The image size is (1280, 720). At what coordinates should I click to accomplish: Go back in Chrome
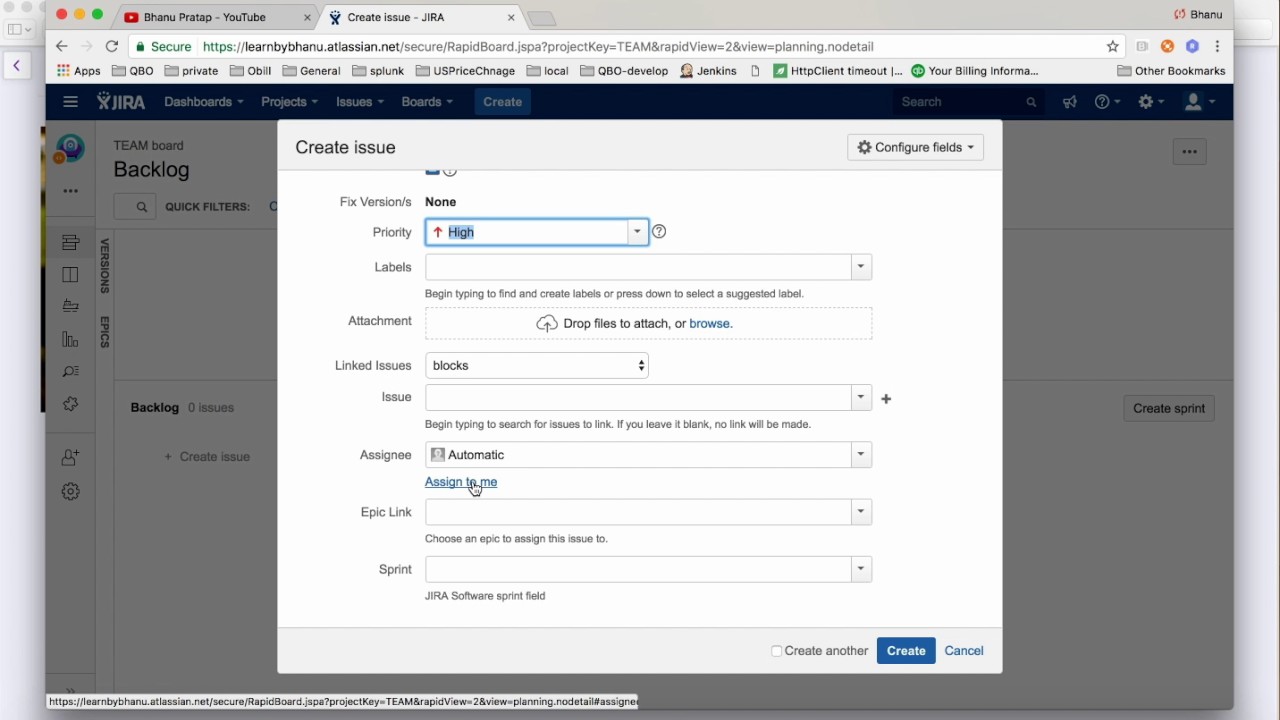(61, 46)
